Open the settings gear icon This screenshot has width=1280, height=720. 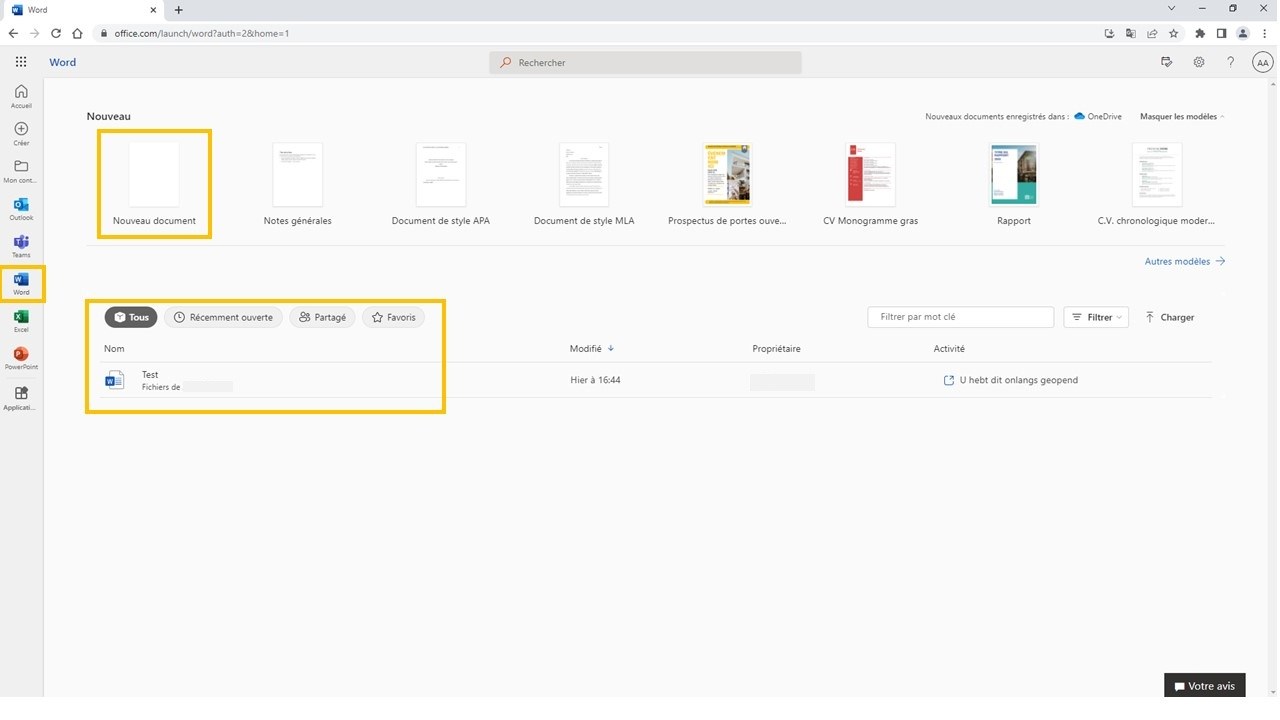pyautogui.click(x=1199, y=62)
